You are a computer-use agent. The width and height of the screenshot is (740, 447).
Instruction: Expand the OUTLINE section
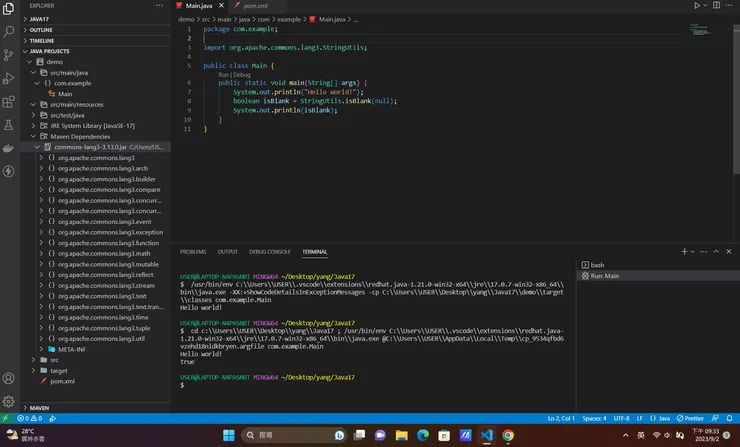coord(40,30)
